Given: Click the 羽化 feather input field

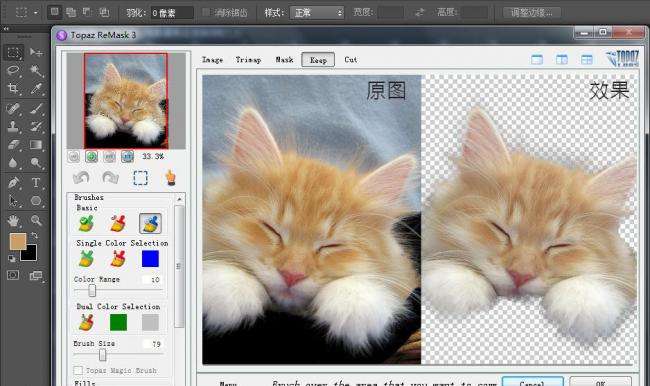Looking at the screenshot, I should 172,13.
